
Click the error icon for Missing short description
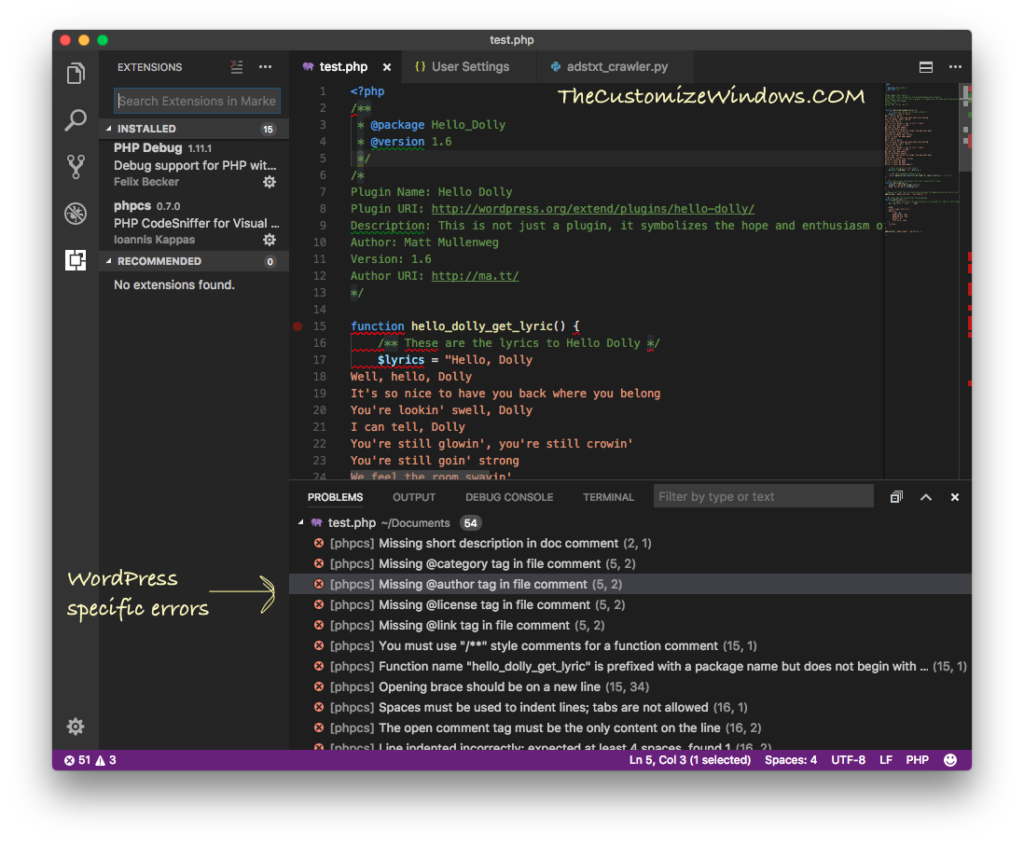tap(319, 543)
